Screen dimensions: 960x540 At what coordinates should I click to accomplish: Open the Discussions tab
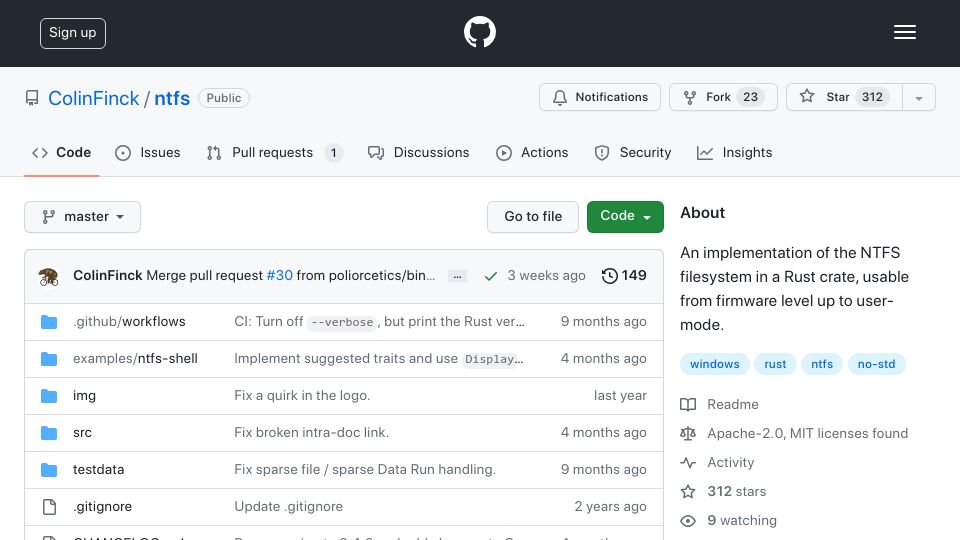(x=419, y=152)
